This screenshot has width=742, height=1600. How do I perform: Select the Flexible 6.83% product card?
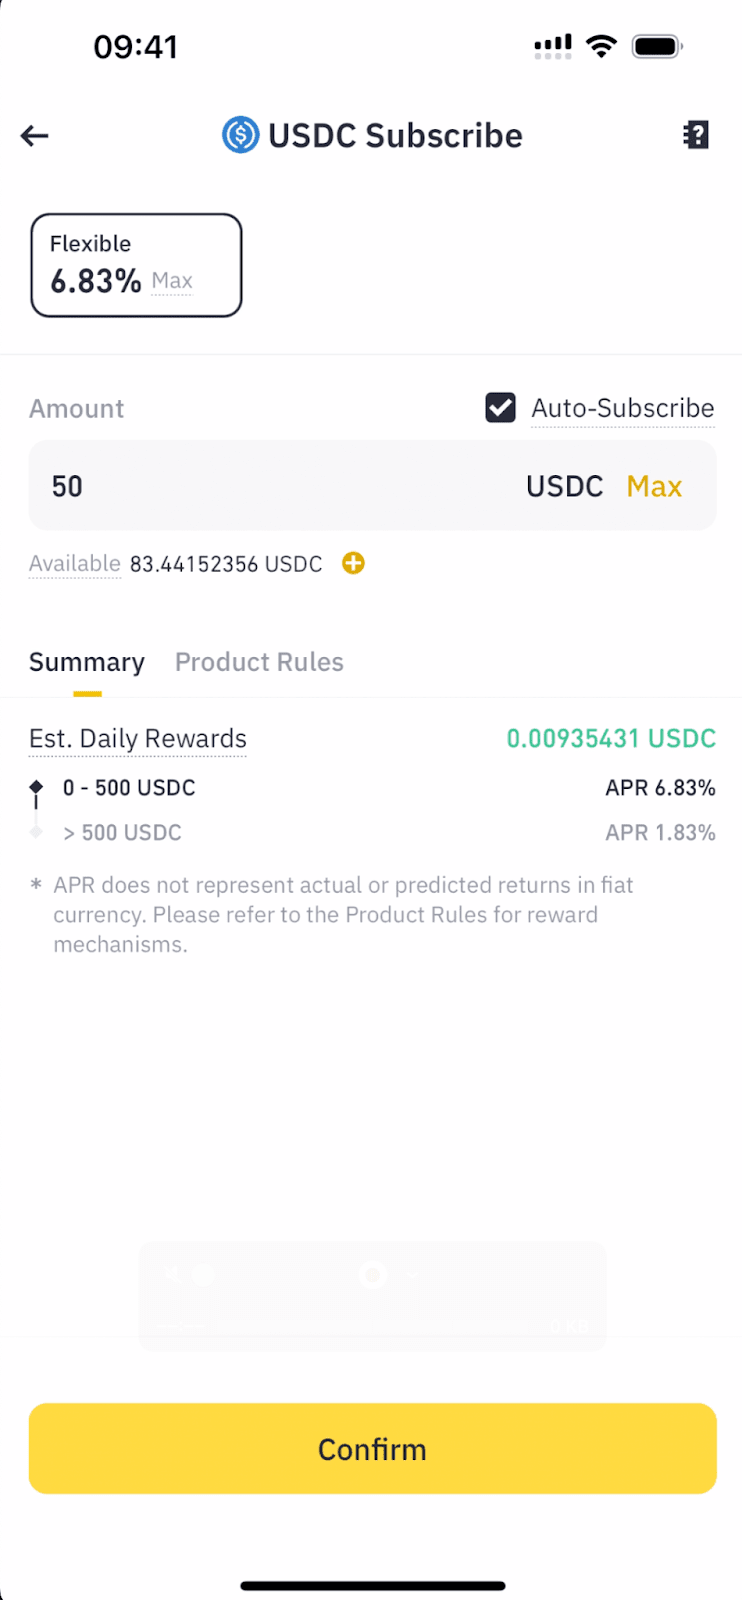[x=136, y=265]
